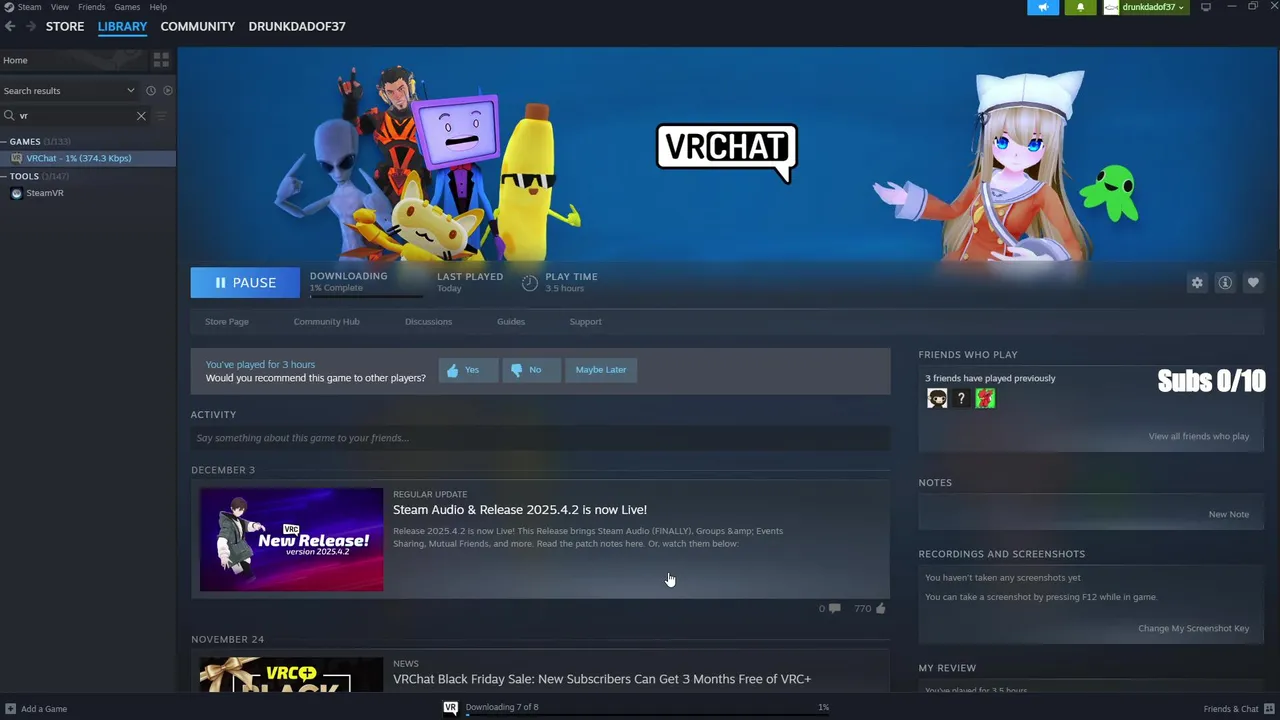This screenshot has width=1280, height=720.
Task: Open Steam Audio & Release 2025.4.2 headline
Action: tap(520, 510)
